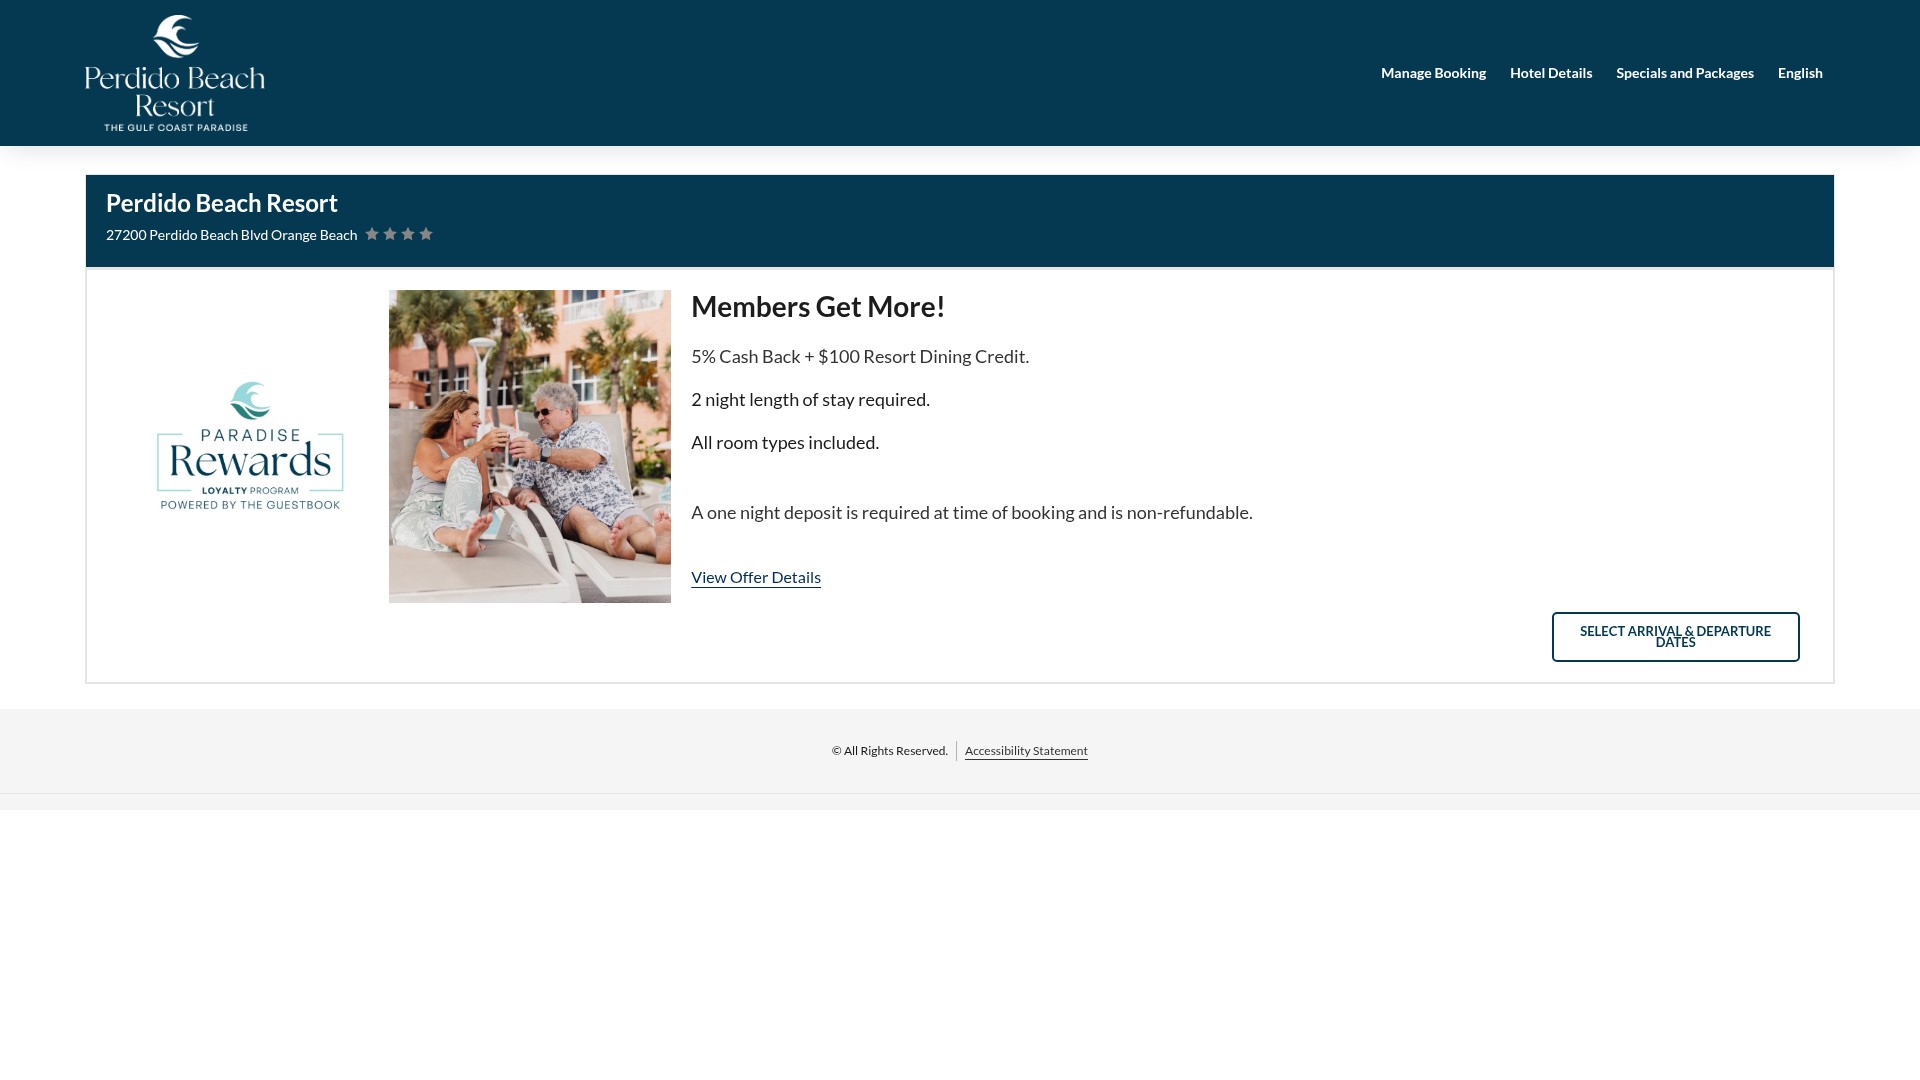
Task: Click the Members Get More! heading
Action: (x=818, y=307)
